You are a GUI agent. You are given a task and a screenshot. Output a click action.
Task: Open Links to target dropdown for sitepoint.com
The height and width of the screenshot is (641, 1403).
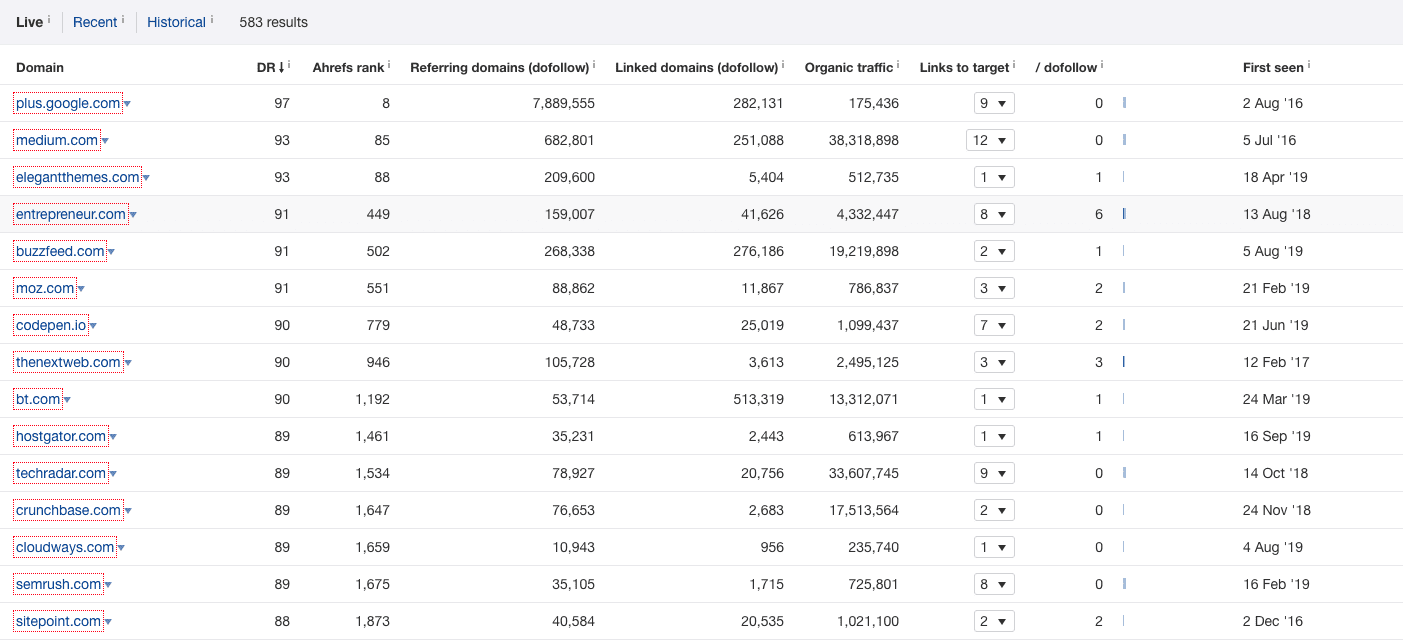pos(994,621)
